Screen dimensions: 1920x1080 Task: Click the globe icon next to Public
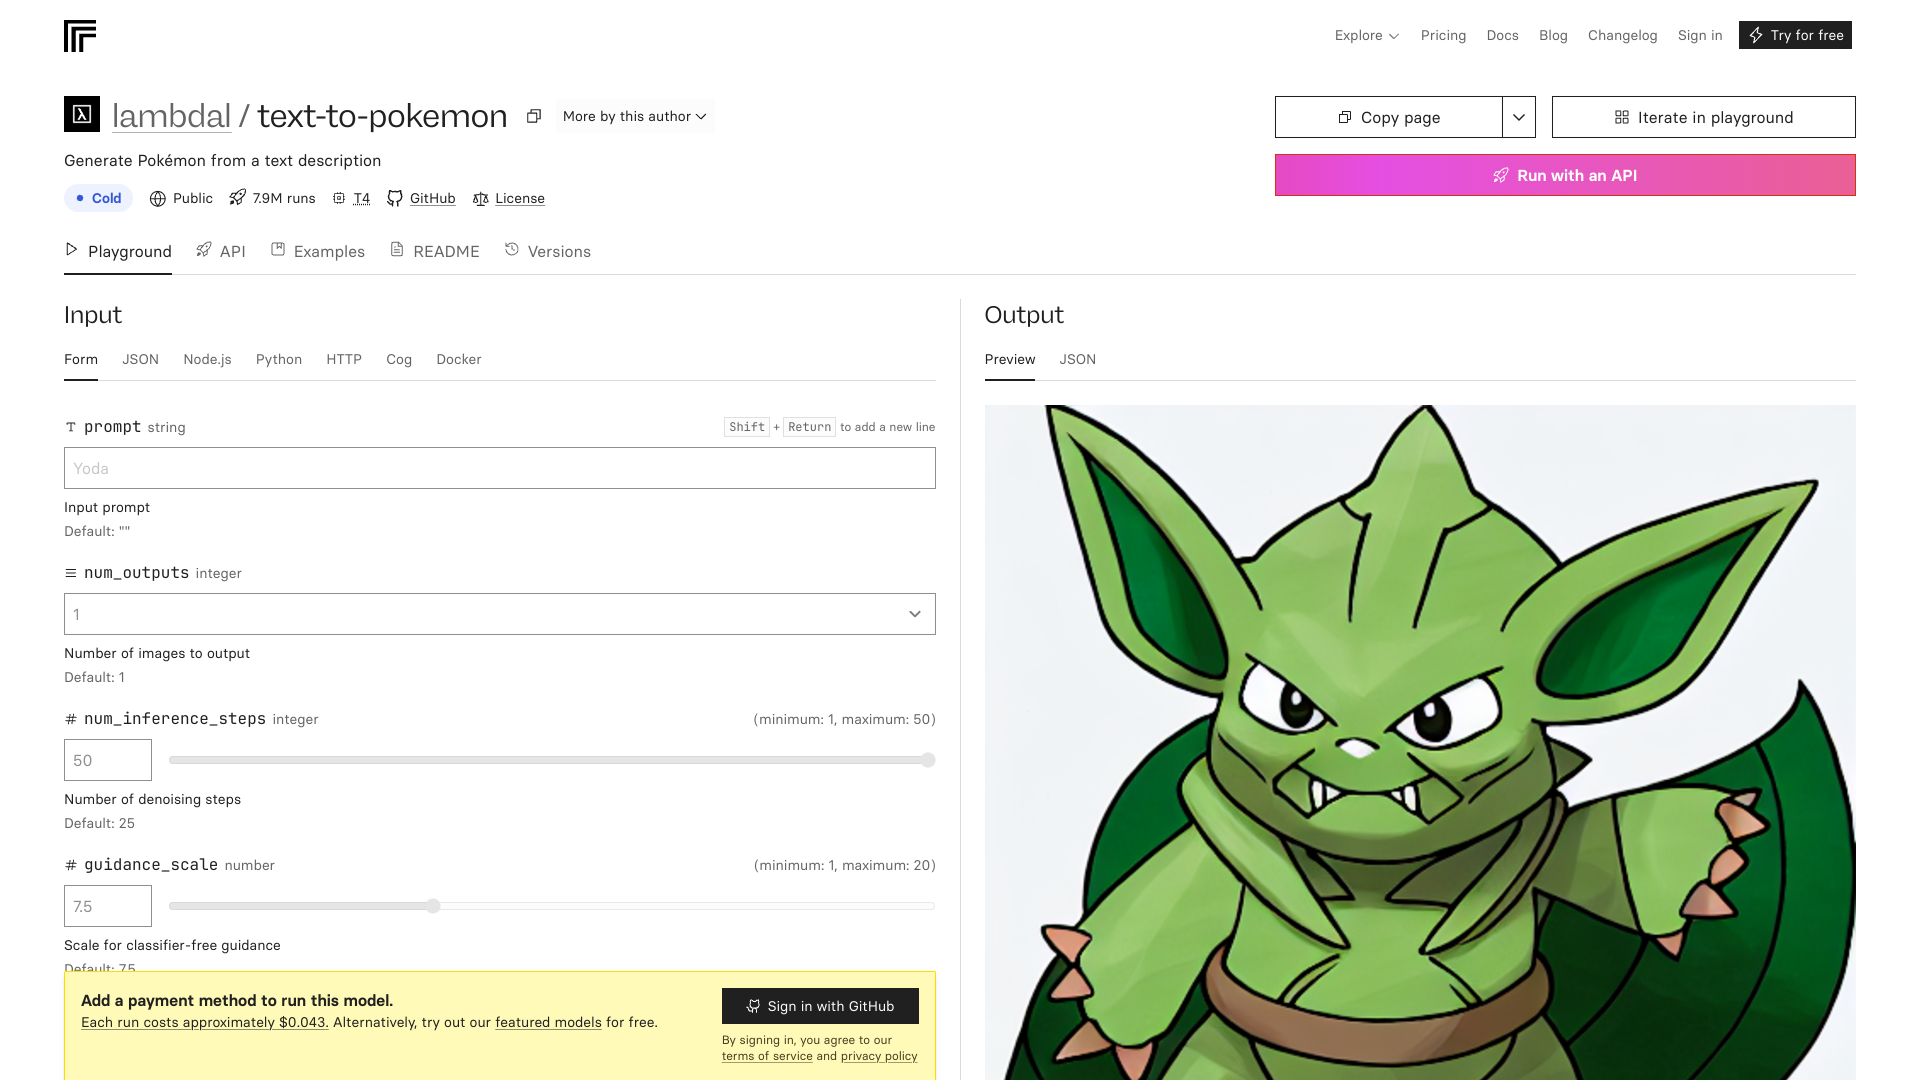[157, 198]
